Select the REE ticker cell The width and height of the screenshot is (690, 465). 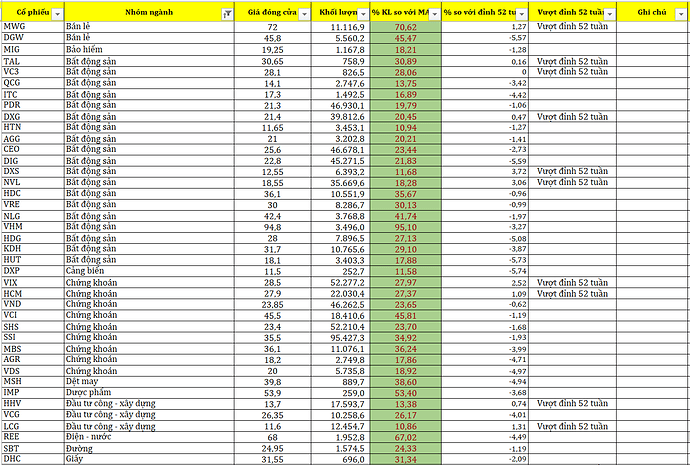pos(33,437)
